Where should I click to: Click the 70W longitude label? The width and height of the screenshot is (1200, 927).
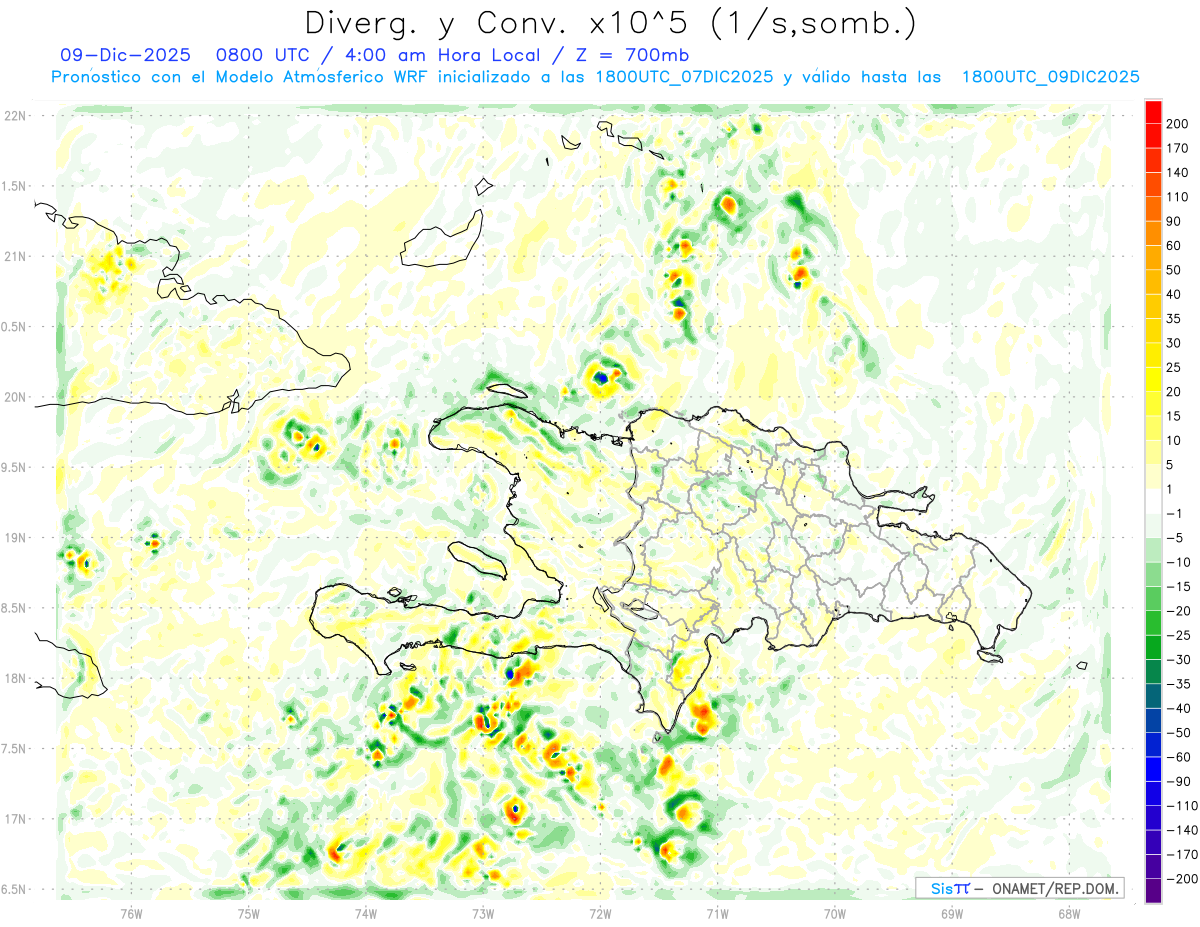pyautogui.click(x=835, y=913)
